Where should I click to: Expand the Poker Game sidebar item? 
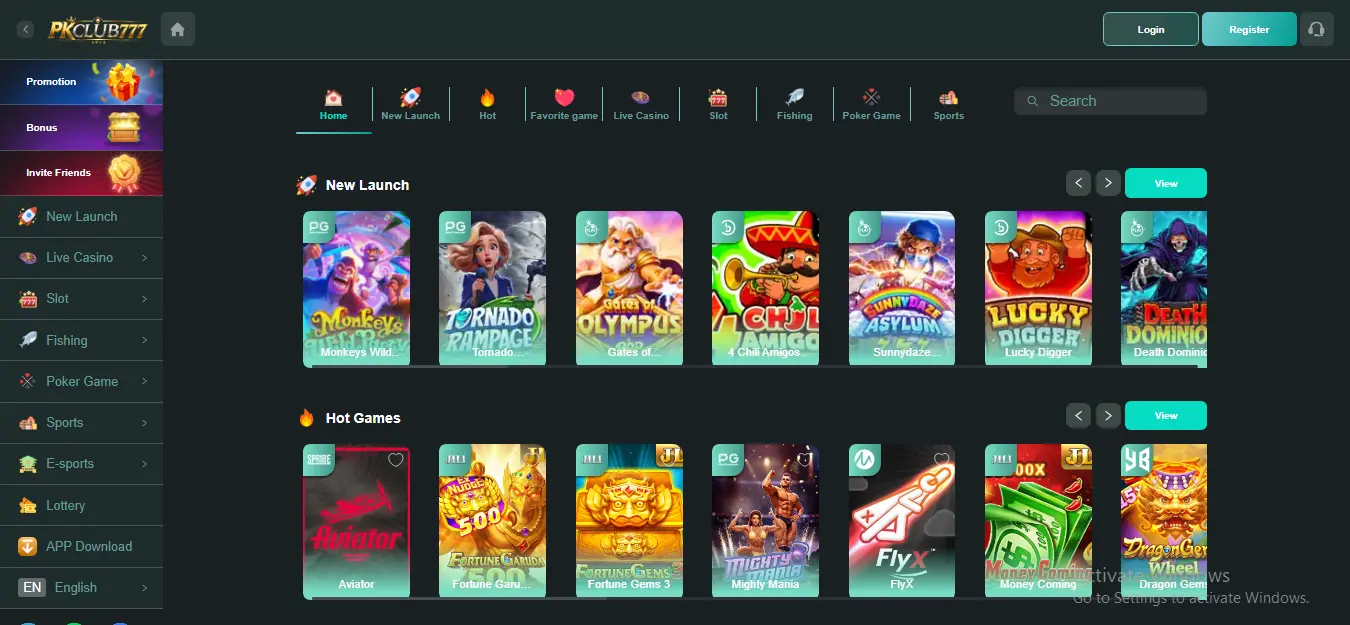tap(81, 381)
